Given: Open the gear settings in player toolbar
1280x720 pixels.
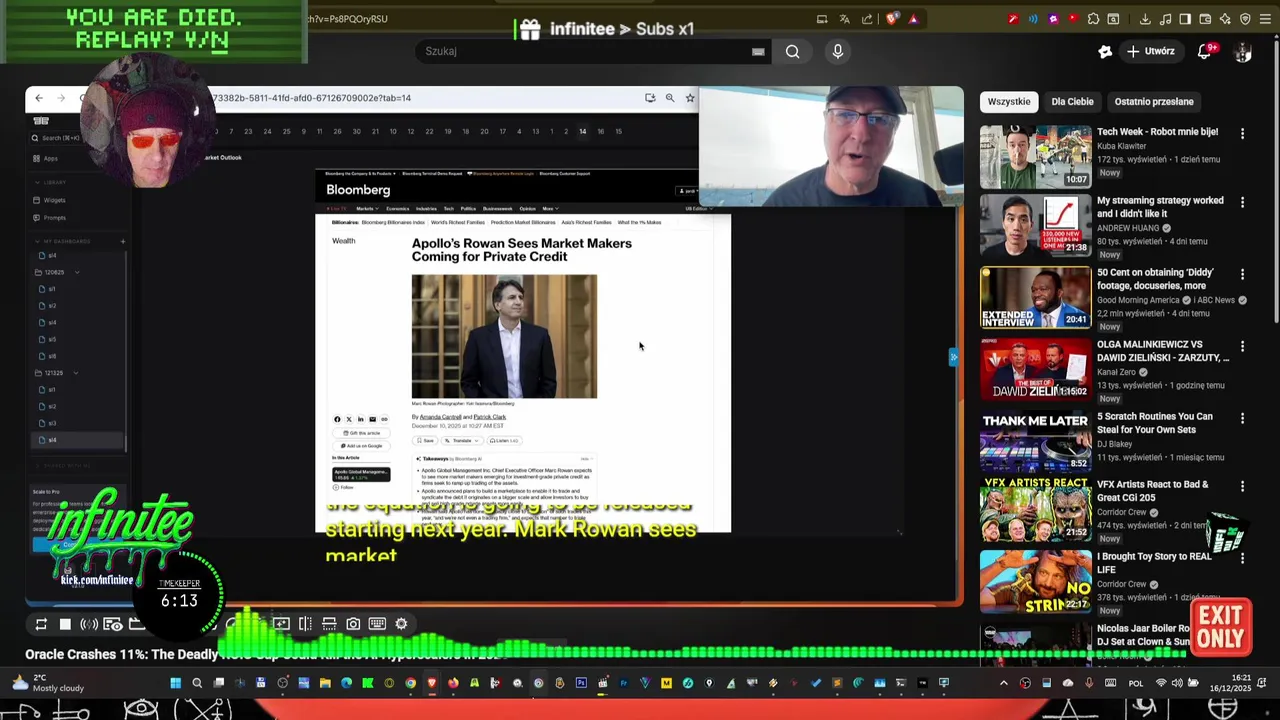Looking at the screenshot, I should coord(401,624).
